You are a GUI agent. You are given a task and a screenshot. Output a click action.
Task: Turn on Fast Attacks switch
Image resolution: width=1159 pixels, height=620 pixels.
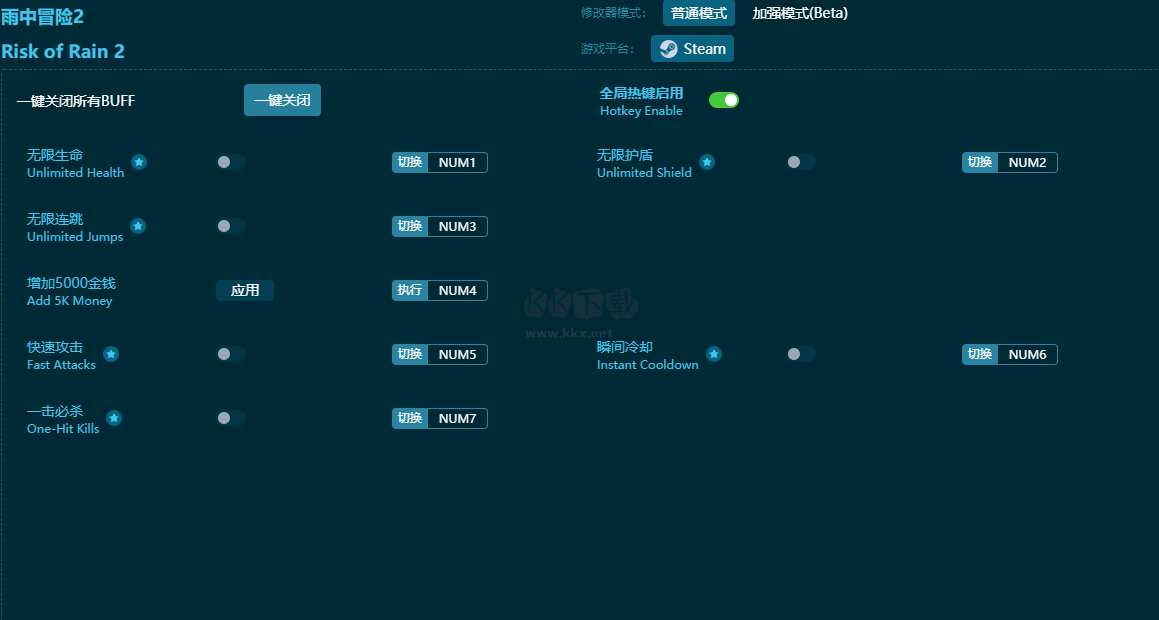pos(231,354)
